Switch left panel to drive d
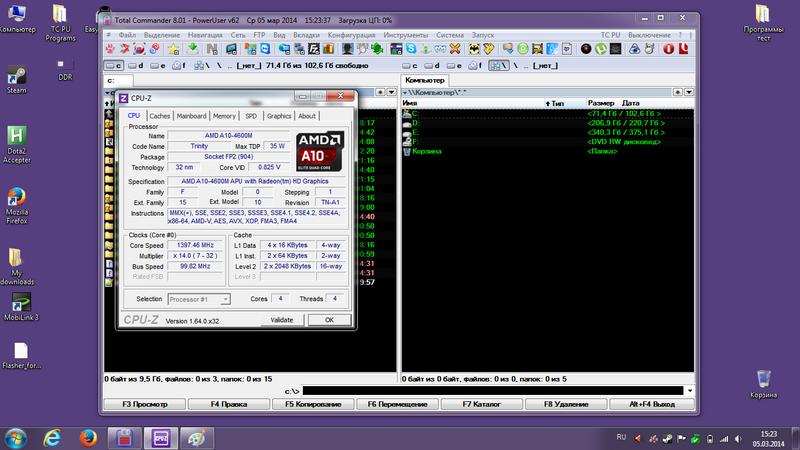 pos(136,66)
